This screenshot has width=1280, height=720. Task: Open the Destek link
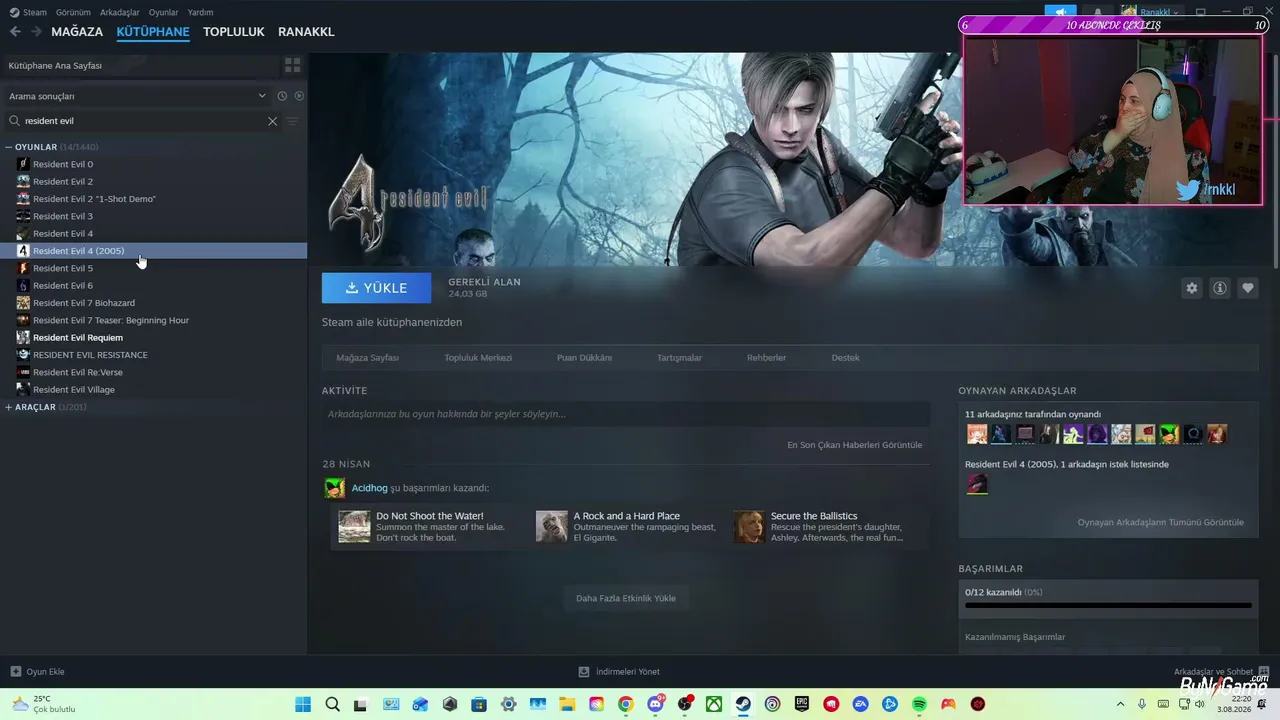pyautogui.click(x=845, y=358)
